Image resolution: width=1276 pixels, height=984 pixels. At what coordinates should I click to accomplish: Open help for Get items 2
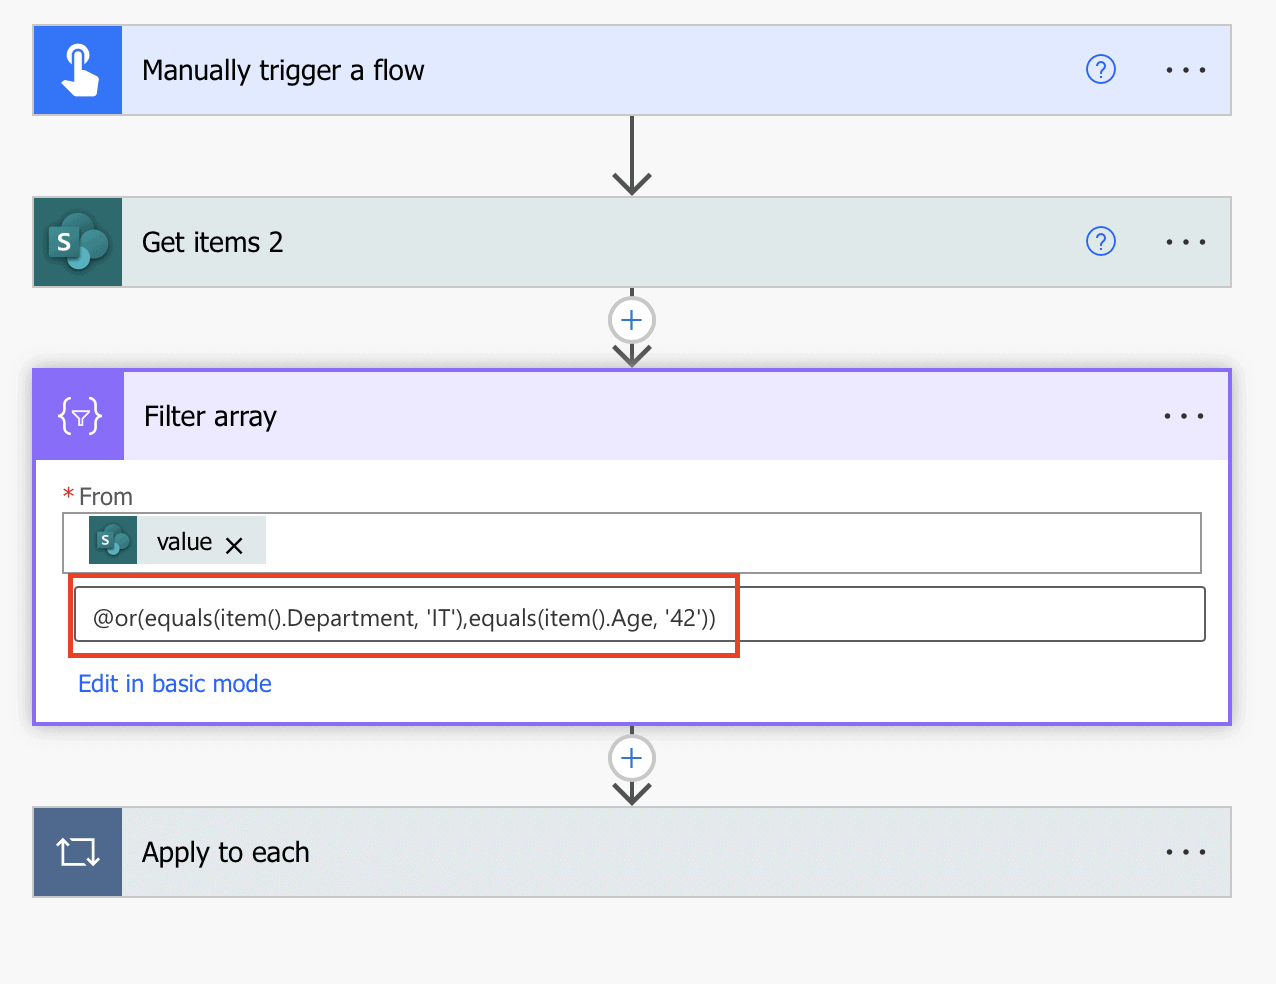coord(1100,241)
